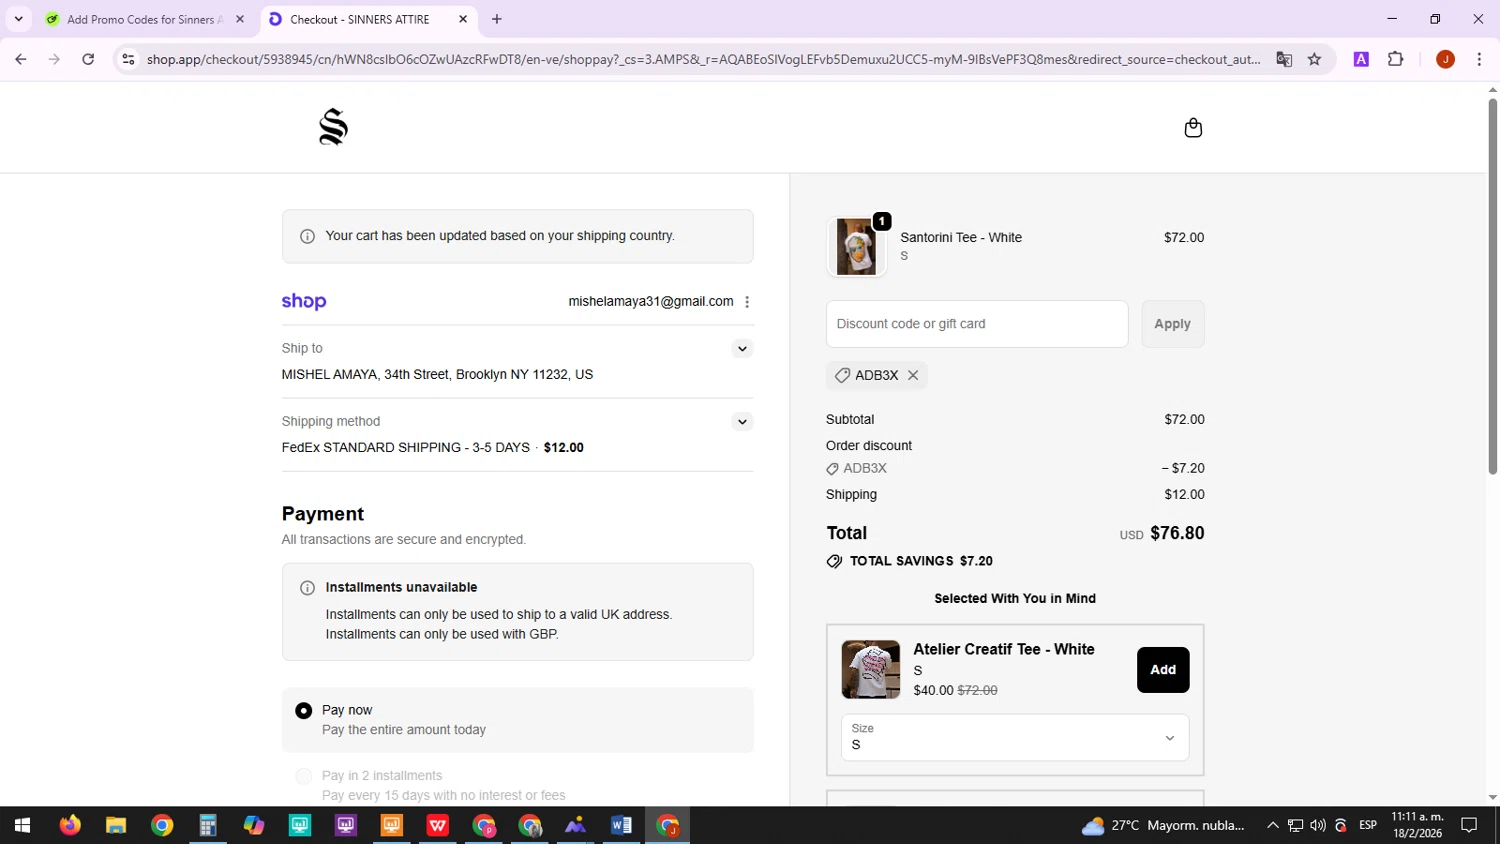The image size is (1500, 844).
Task: Close the Add Promo Codes tab
Action: coord(240,19)
